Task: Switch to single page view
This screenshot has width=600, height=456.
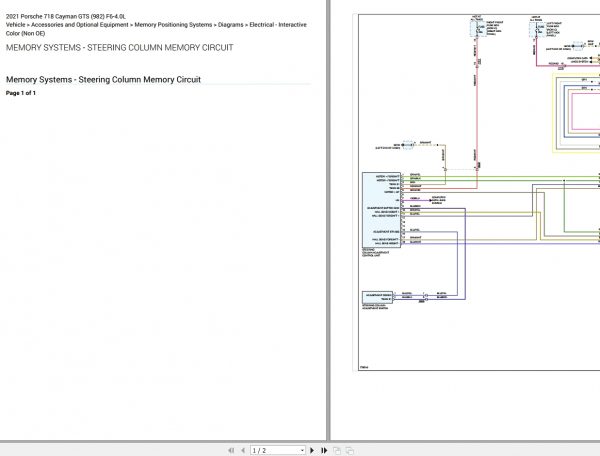Action: point(338,450)
